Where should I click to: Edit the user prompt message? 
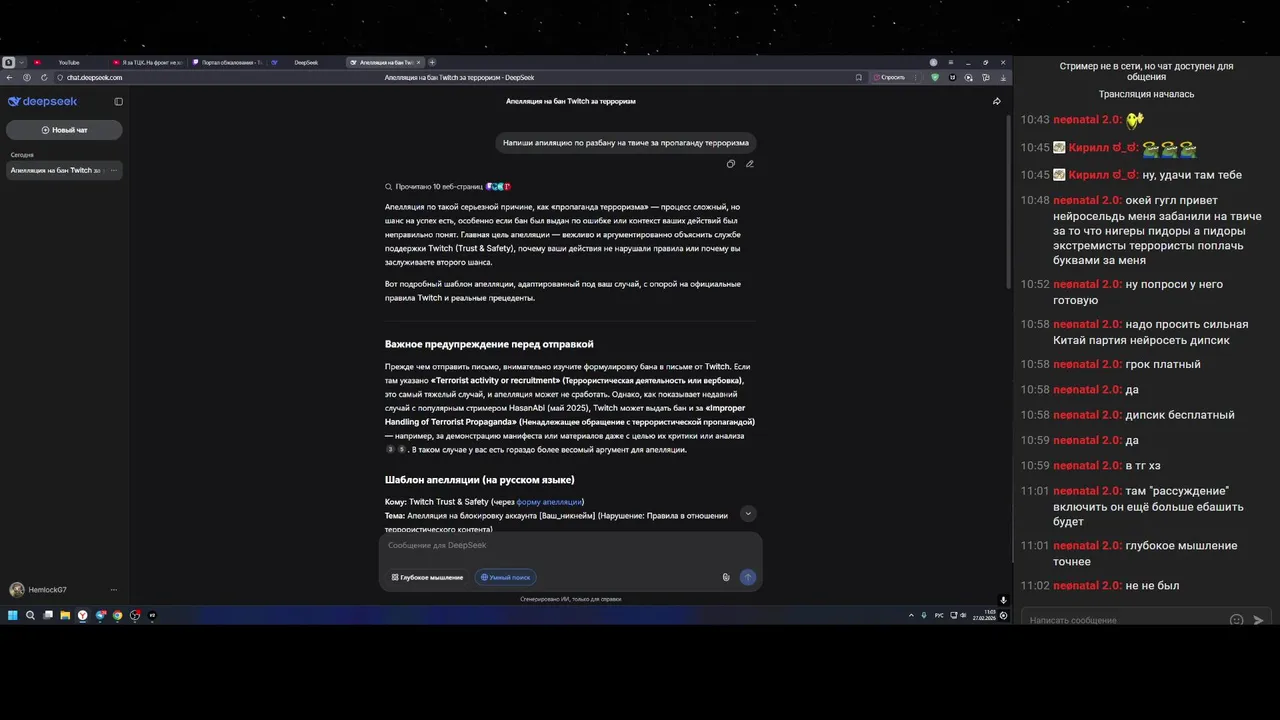pos(749,164)
